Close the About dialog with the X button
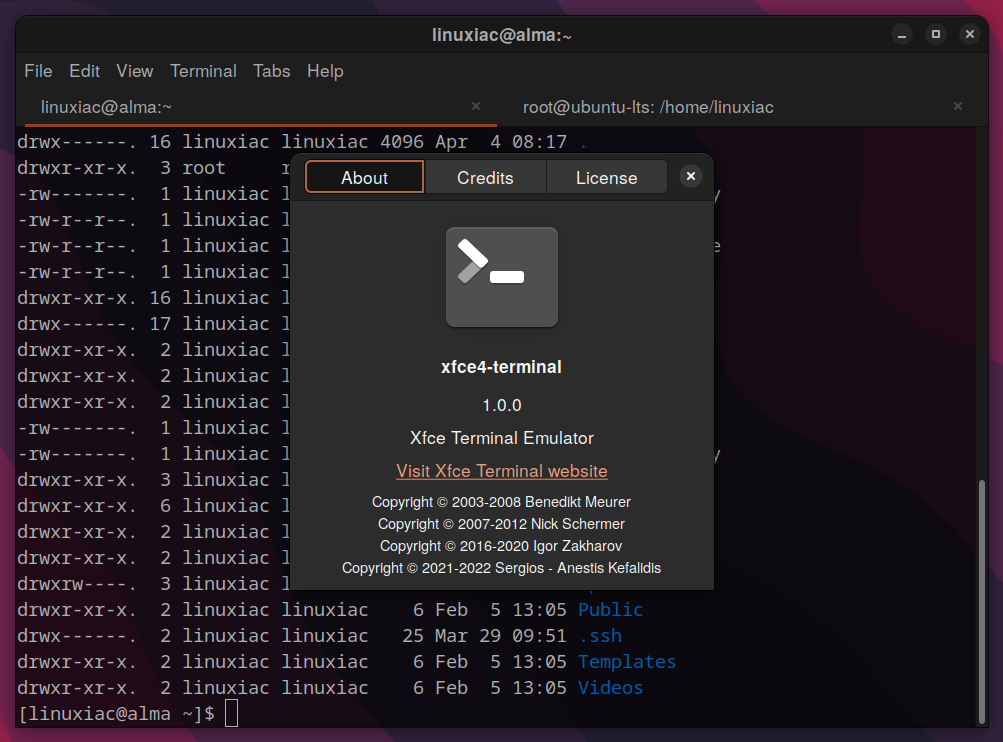 click(x=691, y=177)
